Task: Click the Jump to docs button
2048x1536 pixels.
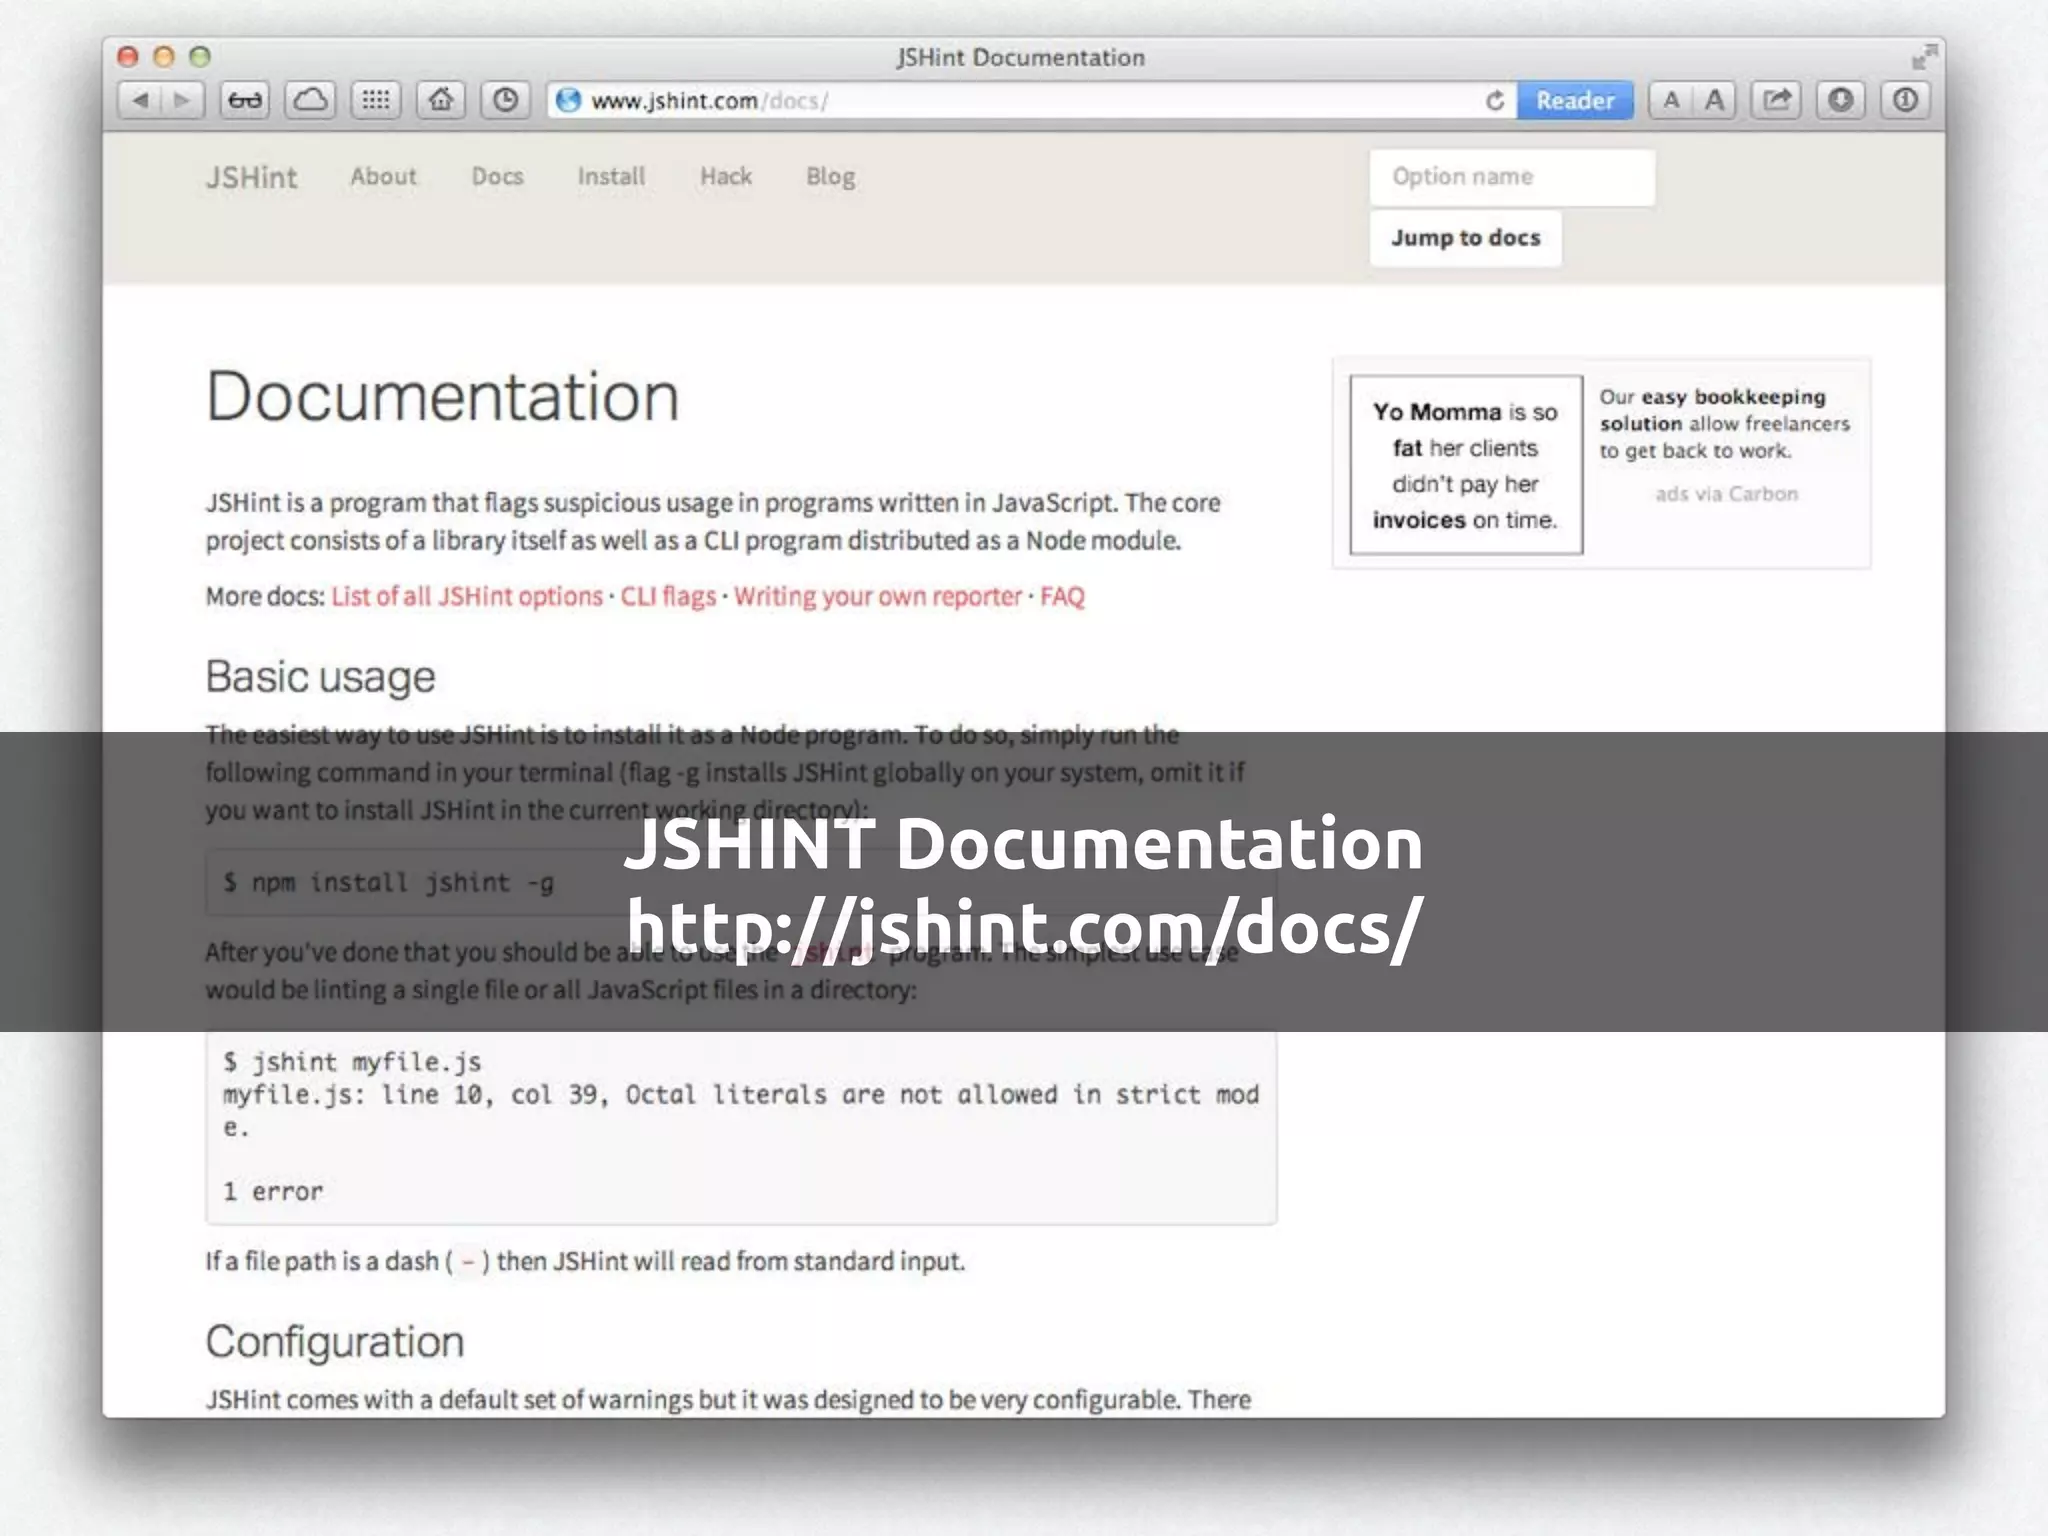Action: pyautogui.click(x=1465, y=238)
